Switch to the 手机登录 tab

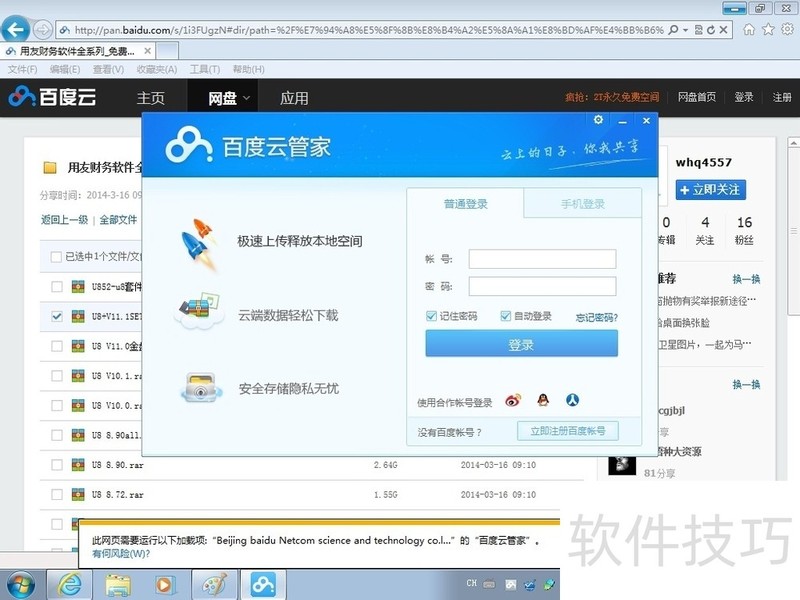coord(582,204)
